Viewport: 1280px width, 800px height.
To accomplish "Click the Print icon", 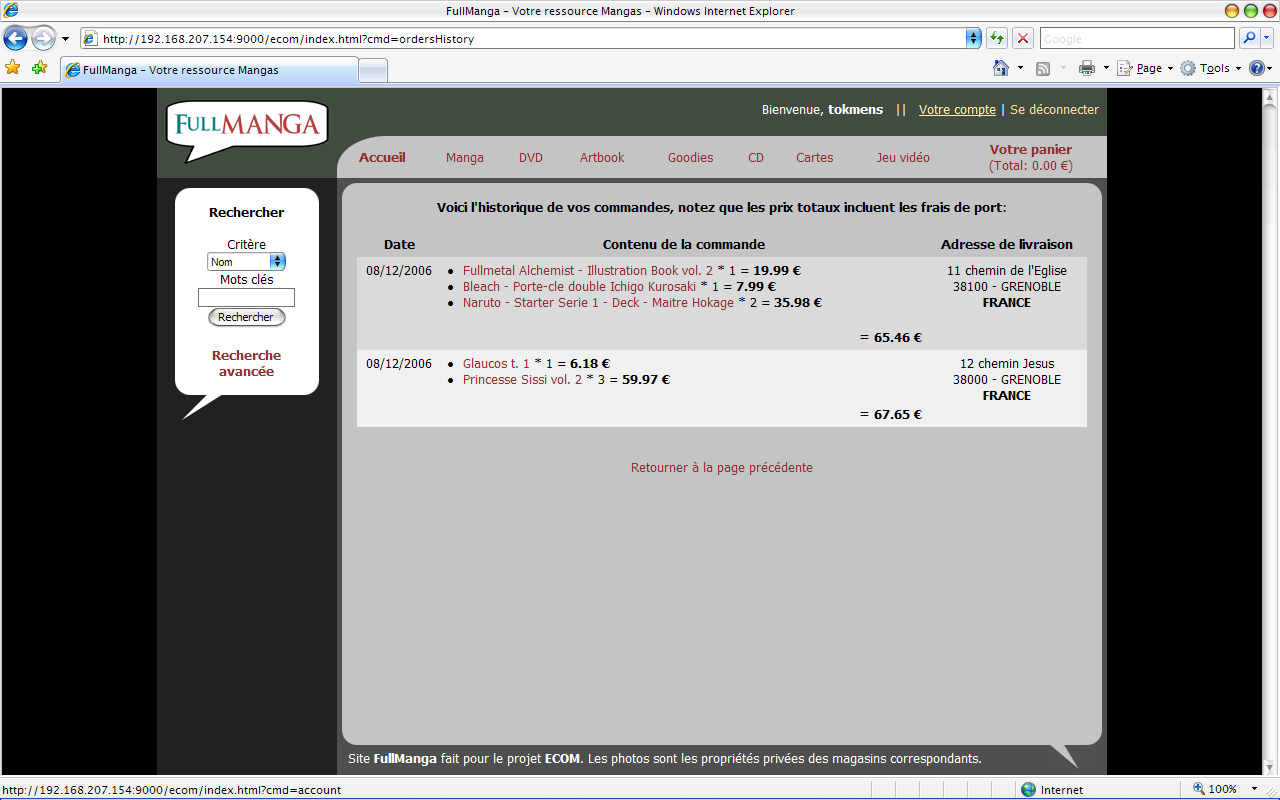I will click(1087, 68).
